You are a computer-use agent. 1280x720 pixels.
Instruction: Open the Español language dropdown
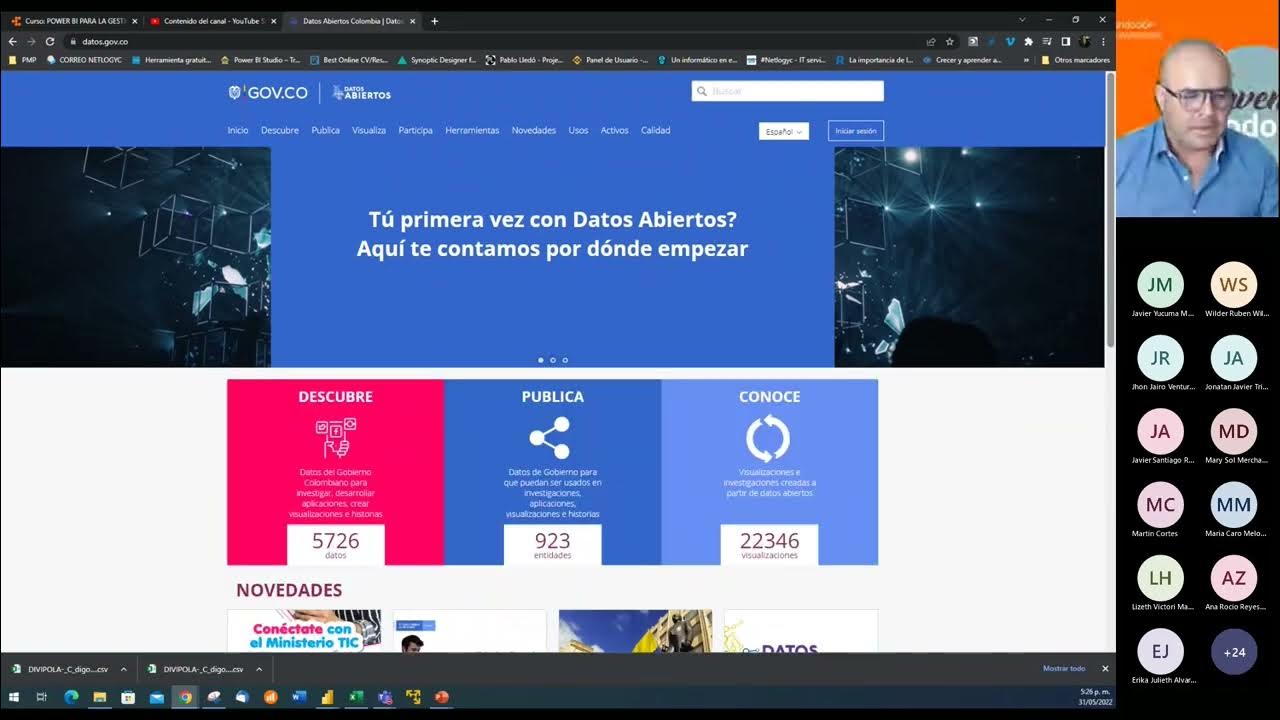[784, 131]
